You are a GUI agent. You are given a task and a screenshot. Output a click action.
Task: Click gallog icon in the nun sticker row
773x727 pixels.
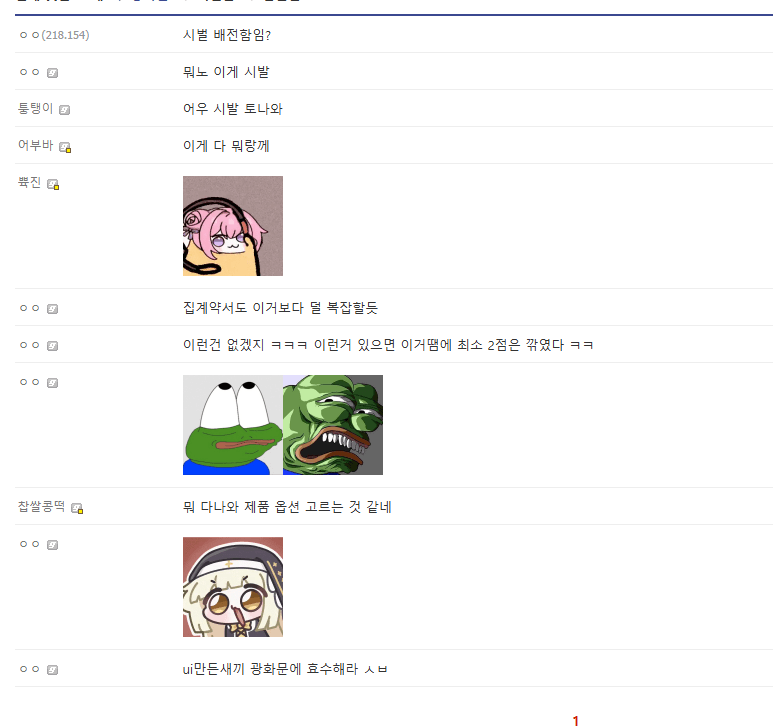pos(53,545)
